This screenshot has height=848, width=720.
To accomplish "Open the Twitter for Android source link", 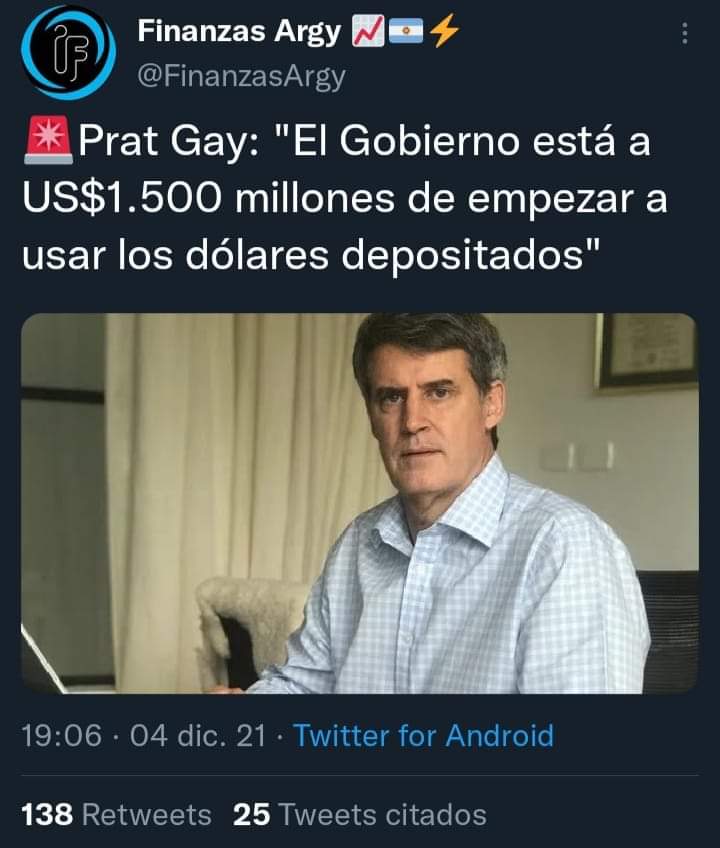I will tap(424, 736).
